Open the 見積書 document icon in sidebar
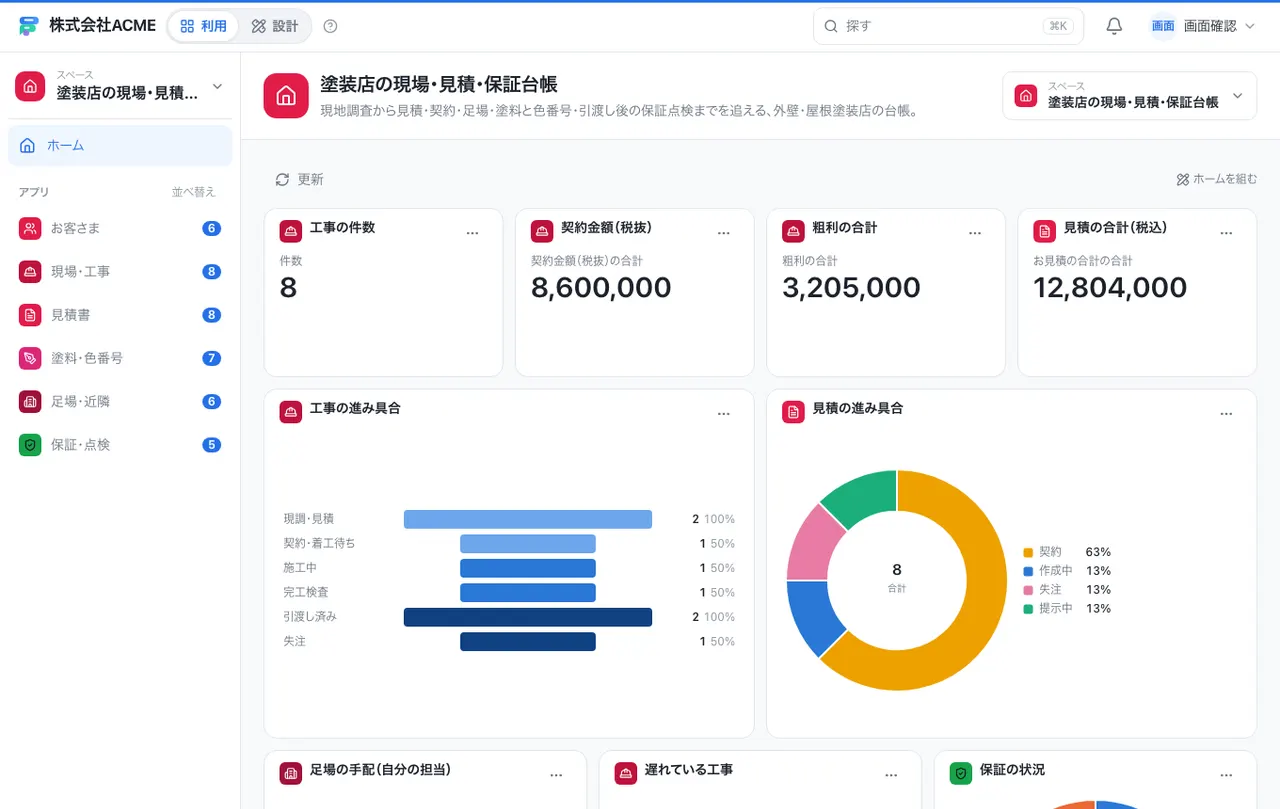 (30, 315)
